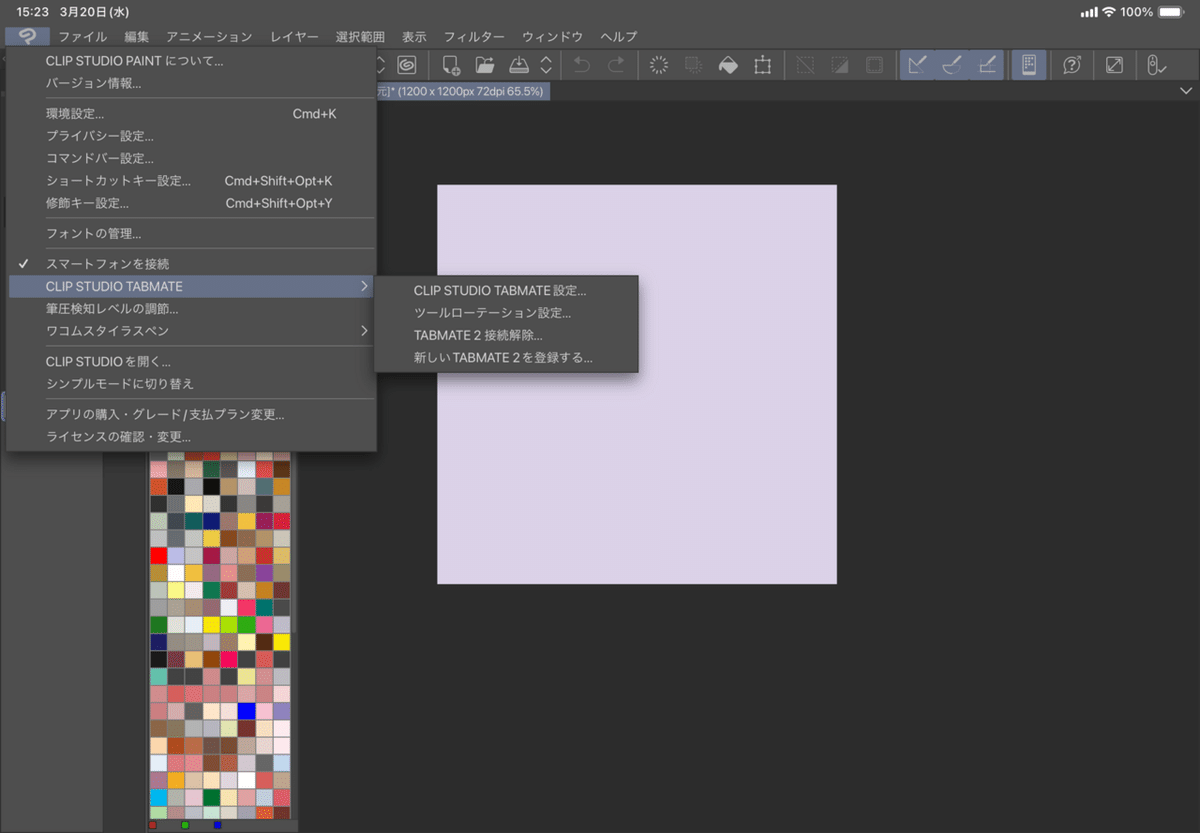This screenshot has height=833, width=1200.
Task: Redo the undone action
Action: [616, 65]
